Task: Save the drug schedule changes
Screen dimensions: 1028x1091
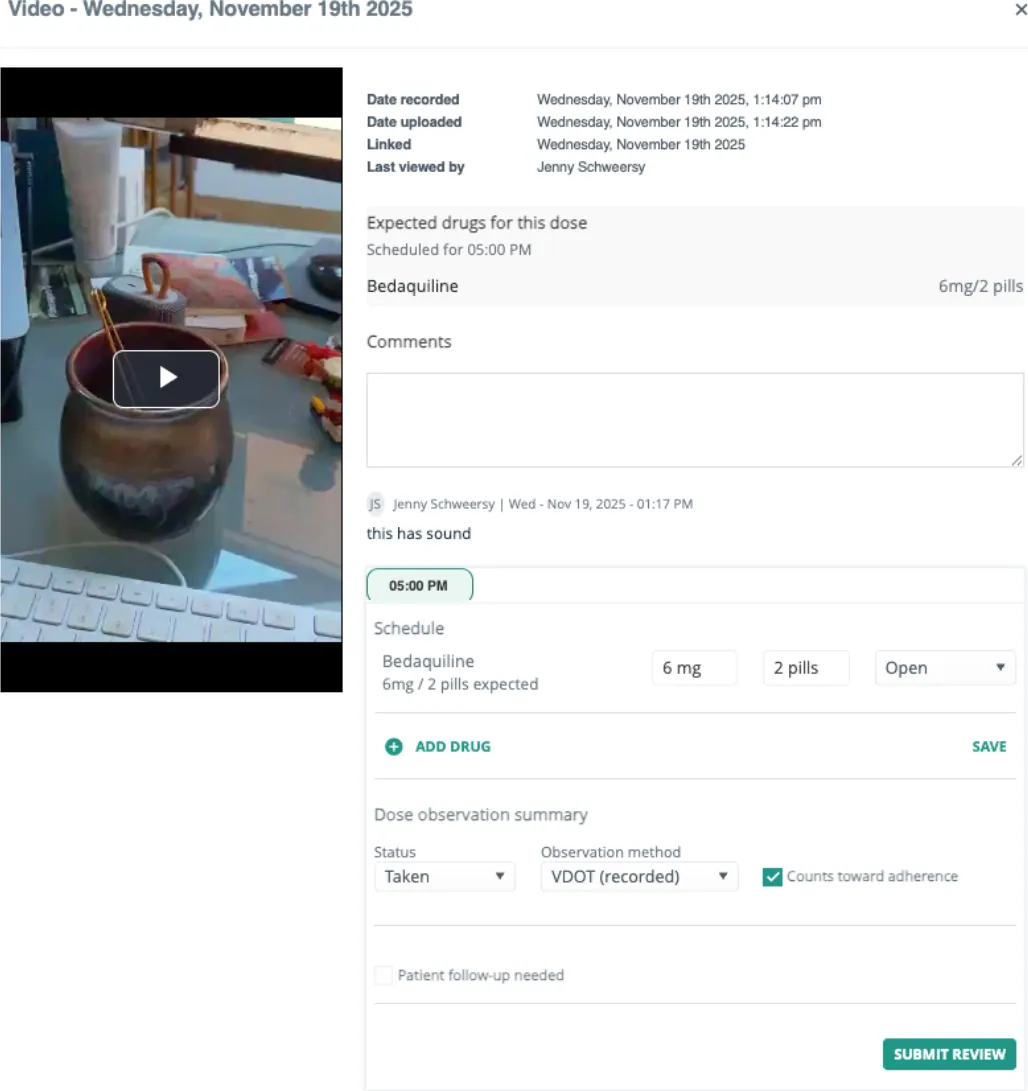Action: pyautogui.click(x=989, y=747)
